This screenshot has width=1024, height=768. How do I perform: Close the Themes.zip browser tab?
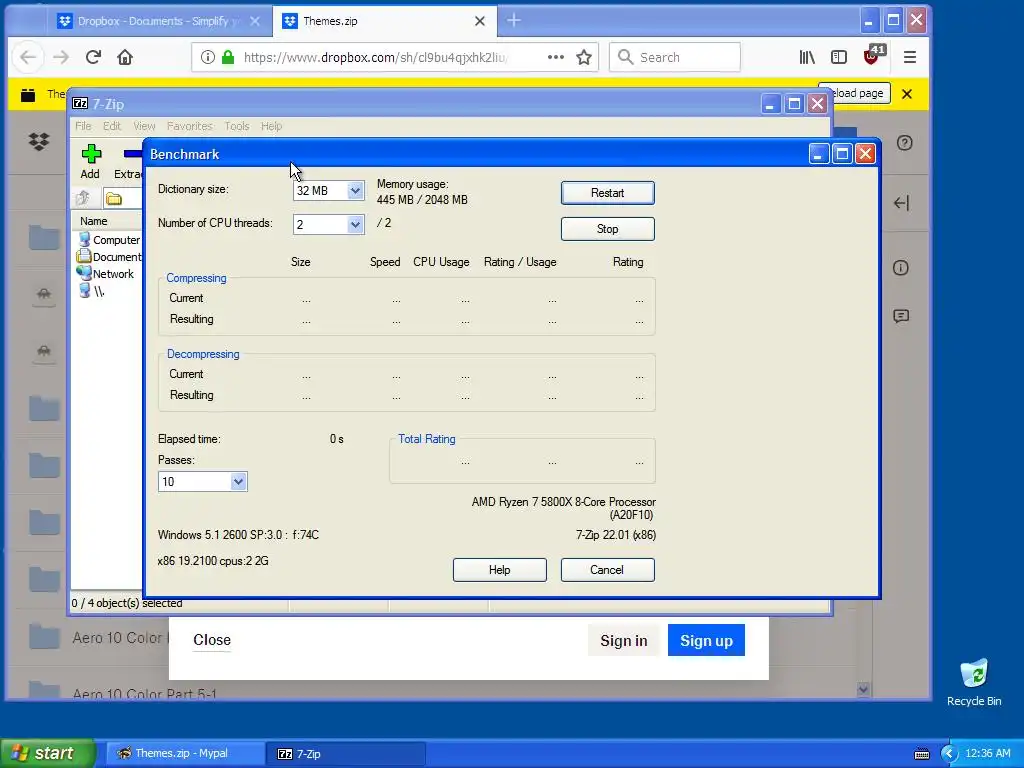pos(479,21)
